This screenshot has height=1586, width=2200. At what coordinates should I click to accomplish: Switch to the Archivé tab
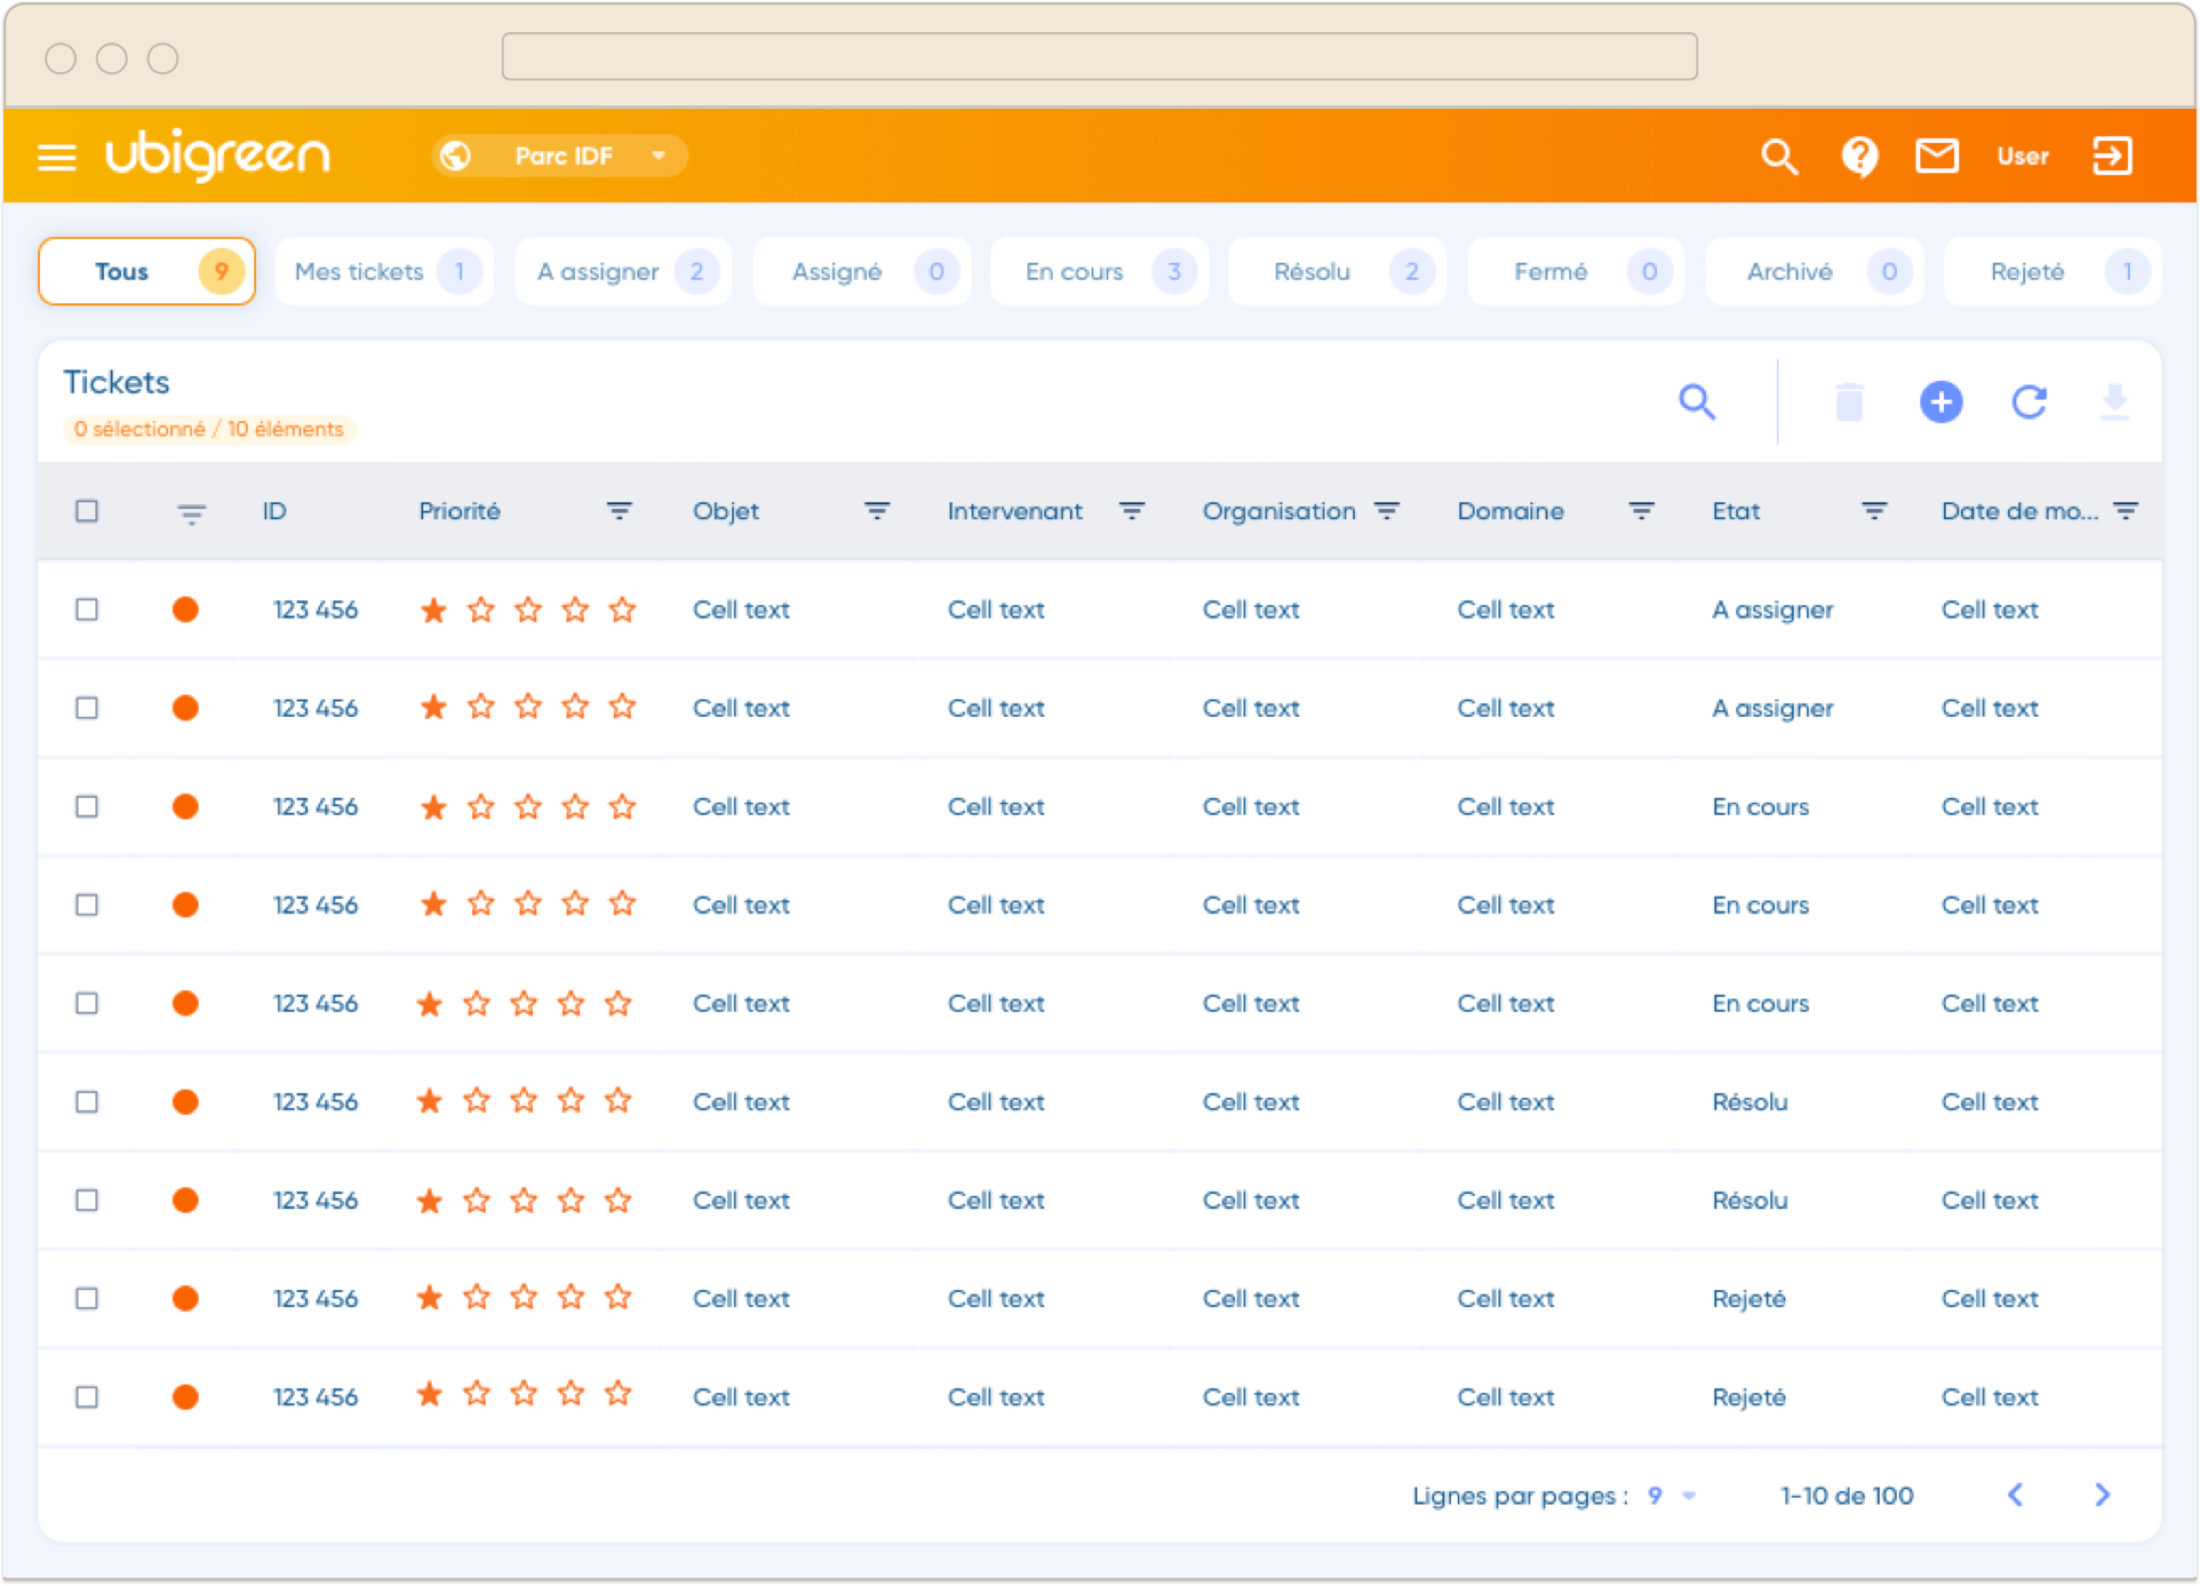click(x=1814, y=271)
